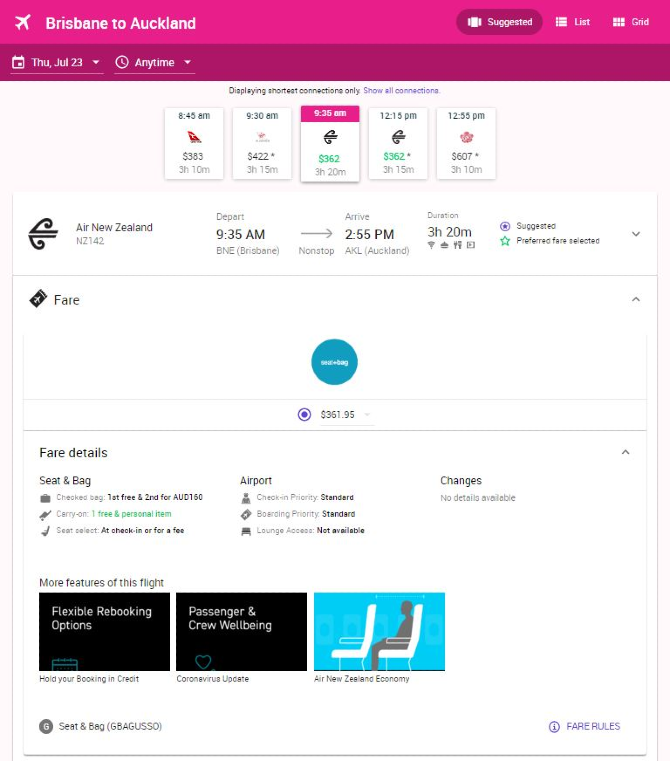Viewport: 670px width, 761px height.
Task: Open the Thu, Jul 23 date dropdown
Action: coord(57,63)
